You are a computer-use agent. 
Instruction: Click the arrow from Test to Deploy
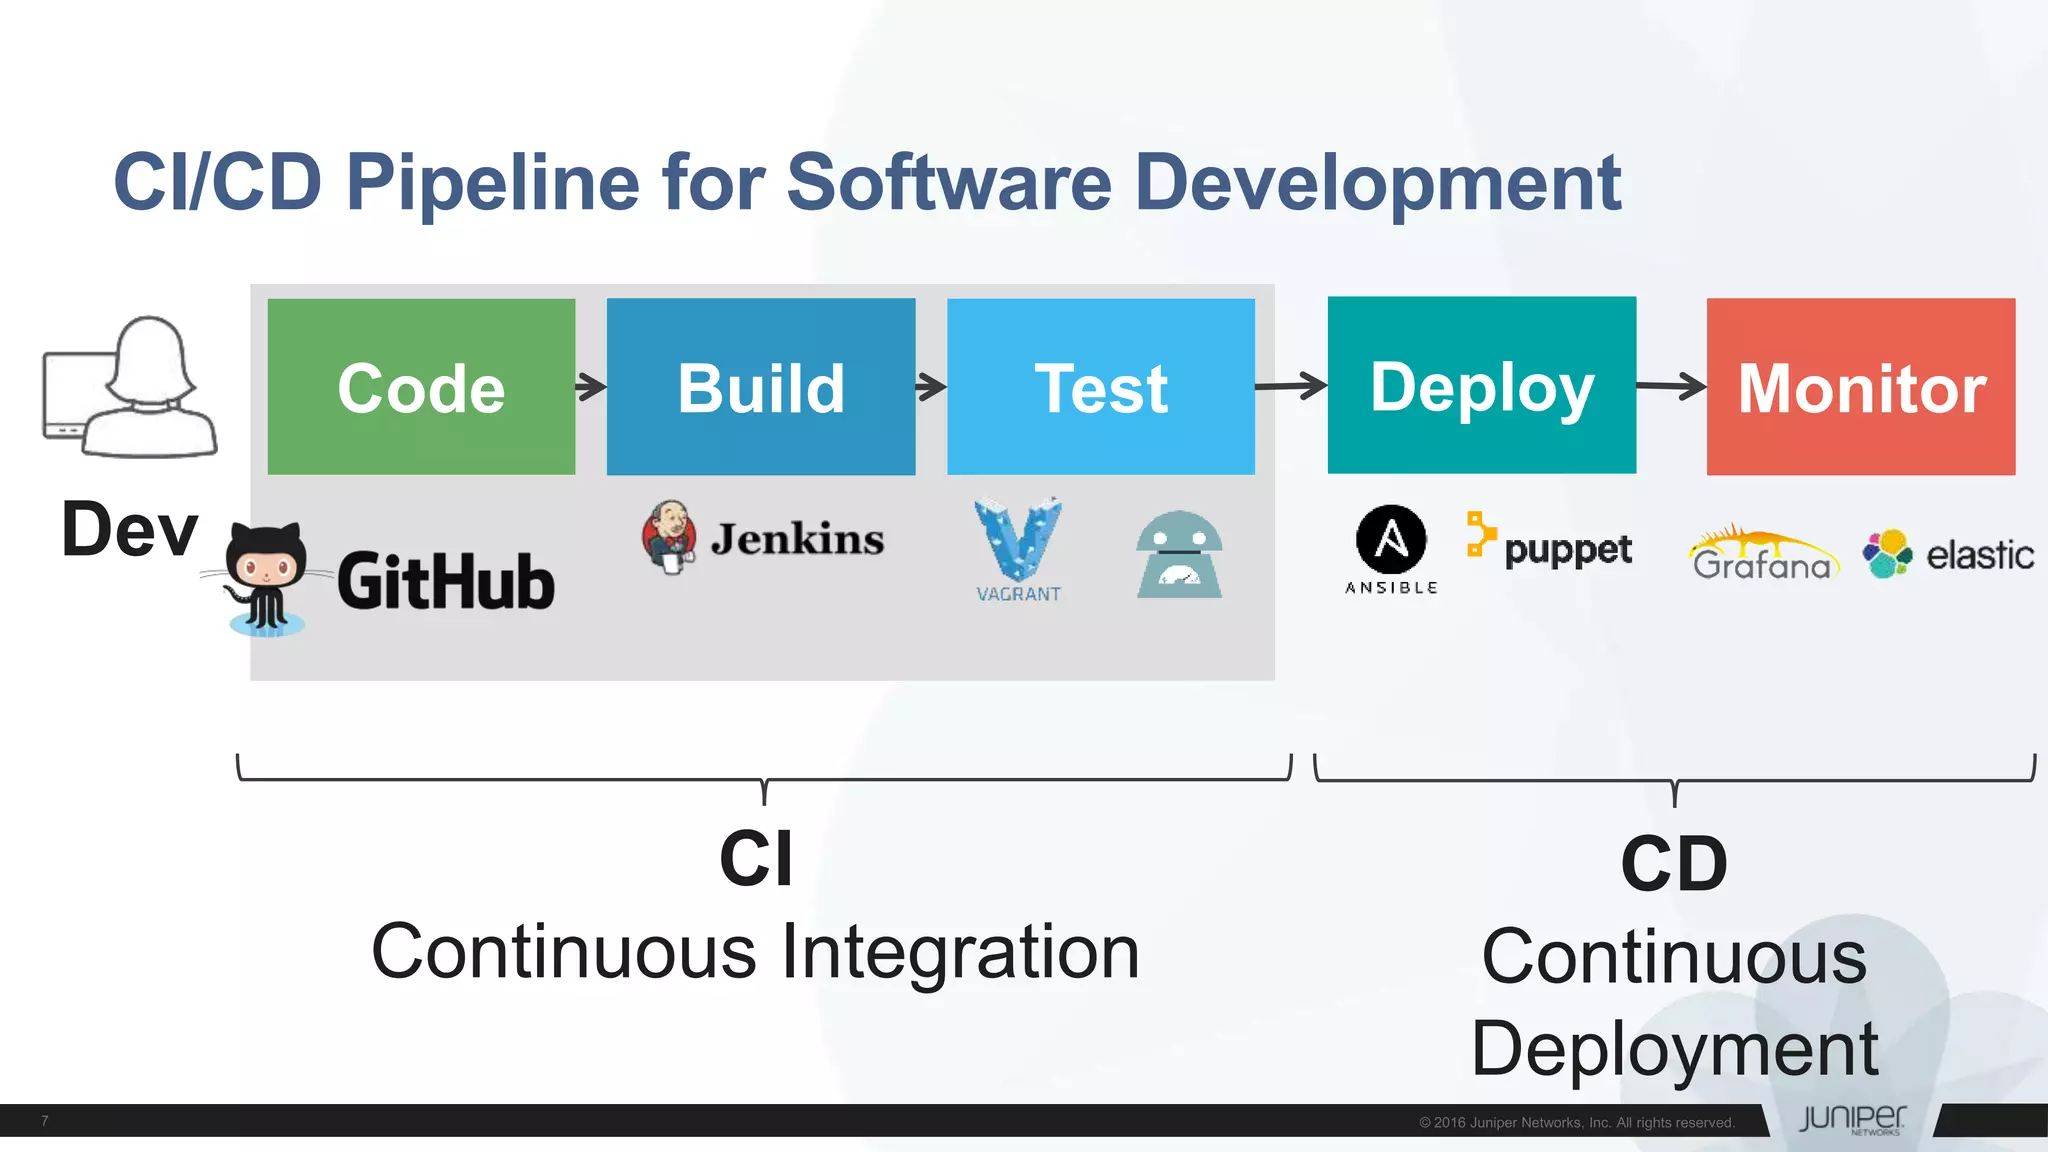pos(1292,385)
